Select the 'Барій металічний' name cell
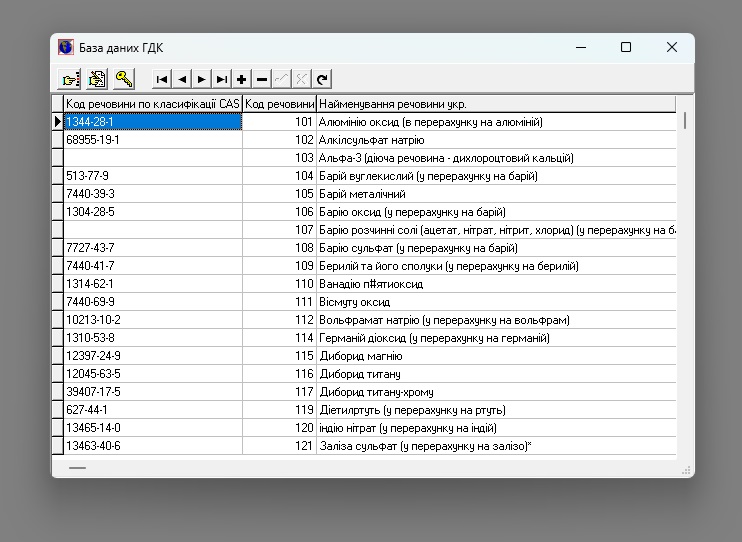The image size is (742, 542). tap(495, 194)
